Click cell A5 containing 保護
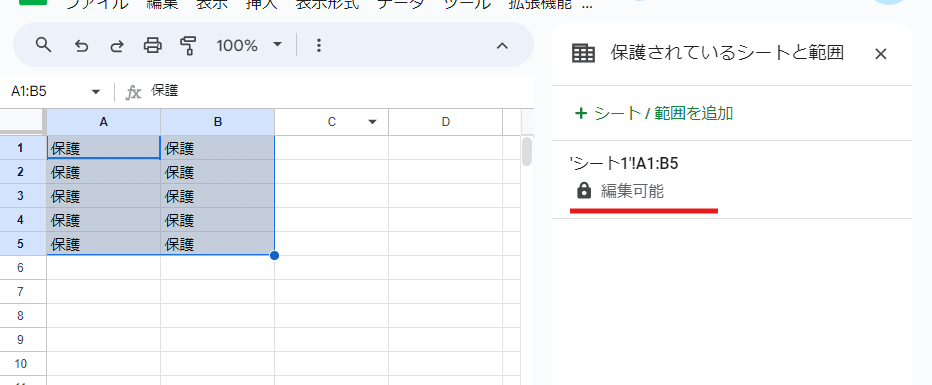Image resolution: width=932 pixels, height=385 pixels. tap(103, 244)
